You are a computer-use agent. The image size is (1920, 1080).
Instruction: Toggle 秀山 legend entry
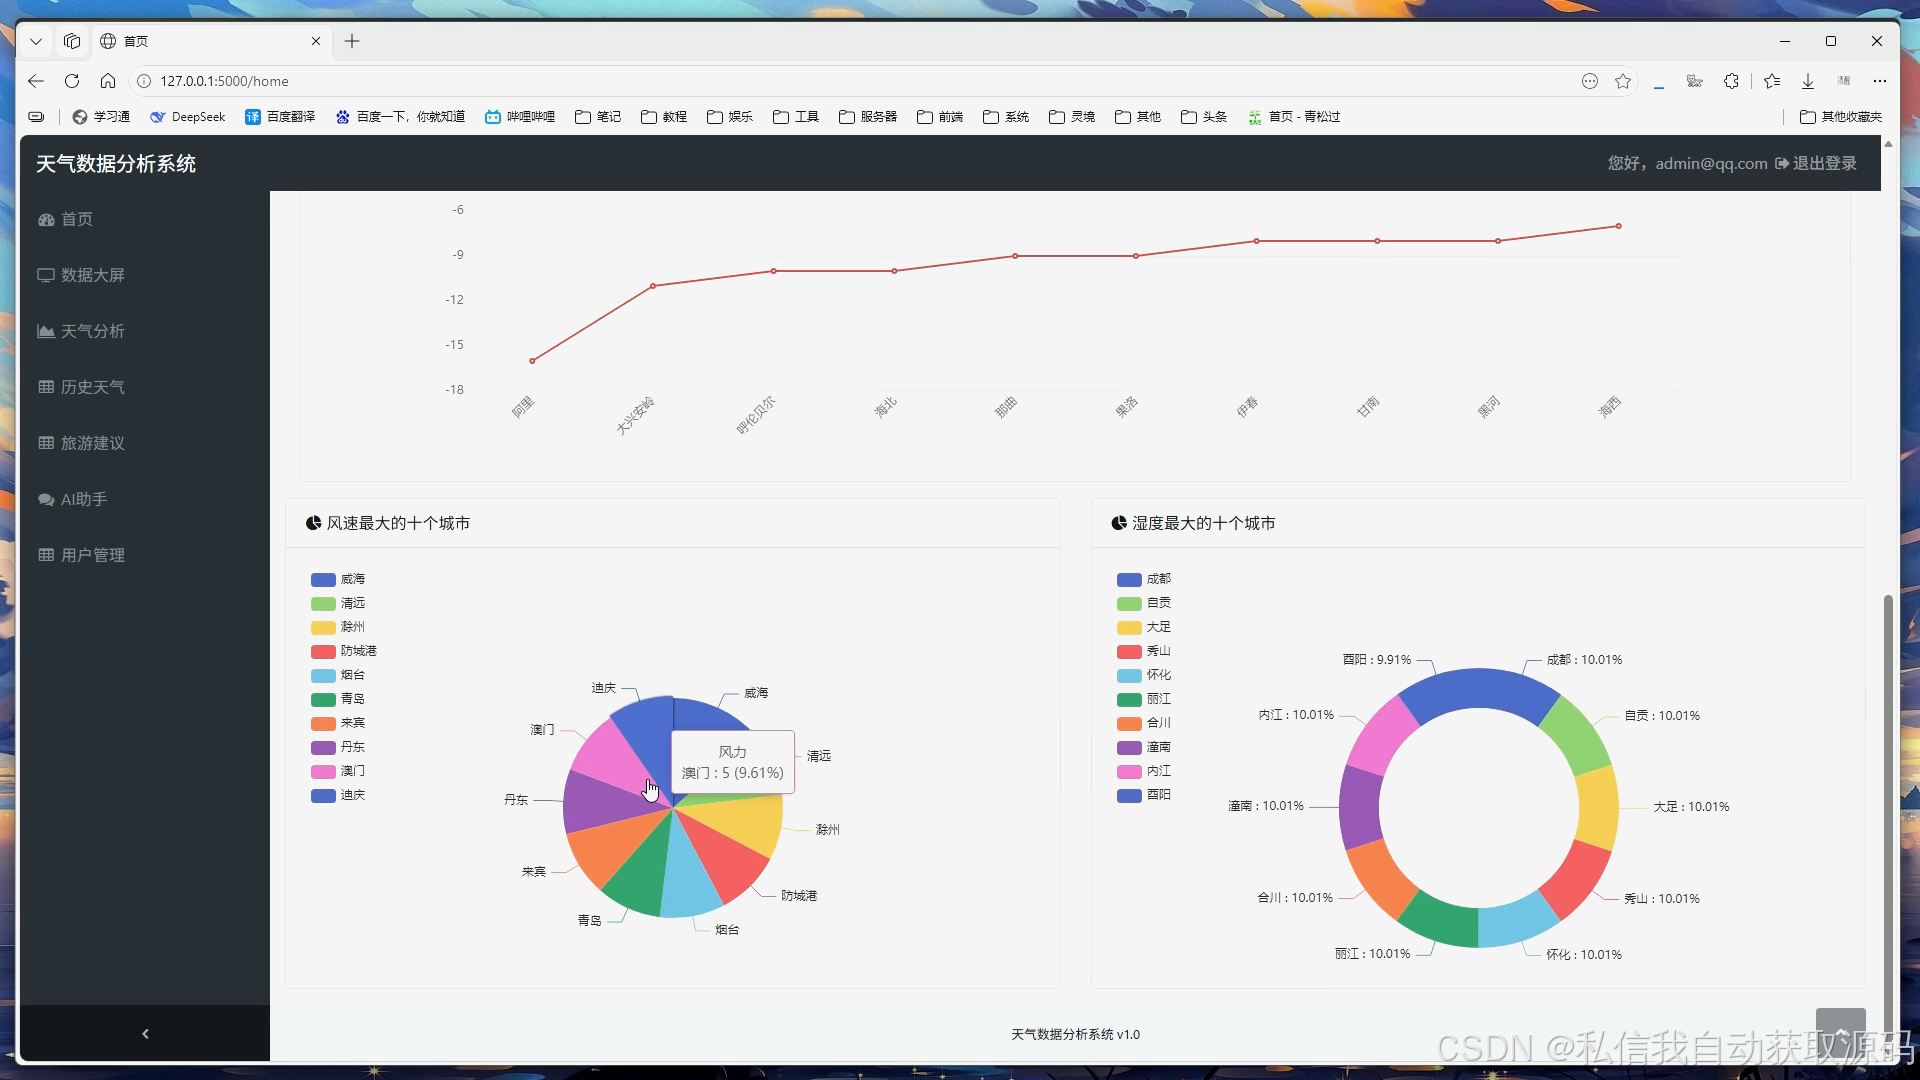click(1144, 651)
